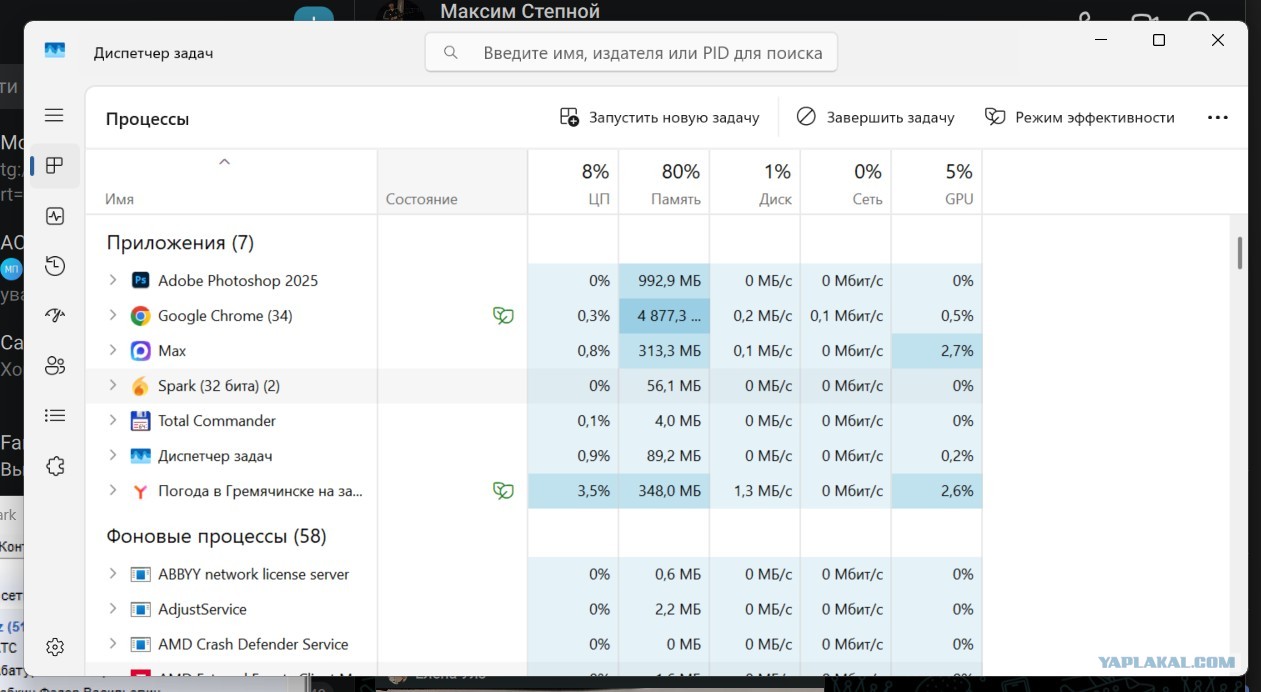Expand the Max process group

tap(113, 351)
